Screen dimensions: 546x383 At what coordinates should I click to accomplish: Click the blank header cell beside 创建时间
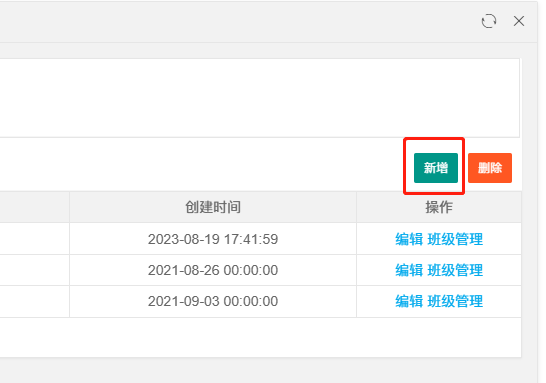pos(34,207)
